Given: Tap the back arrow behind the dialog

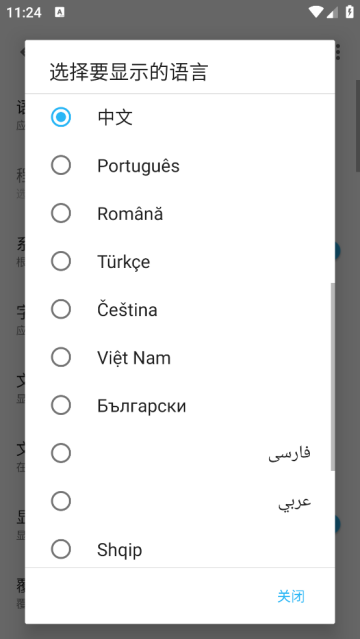Looking at the screenshot, I should pos(23,52).
